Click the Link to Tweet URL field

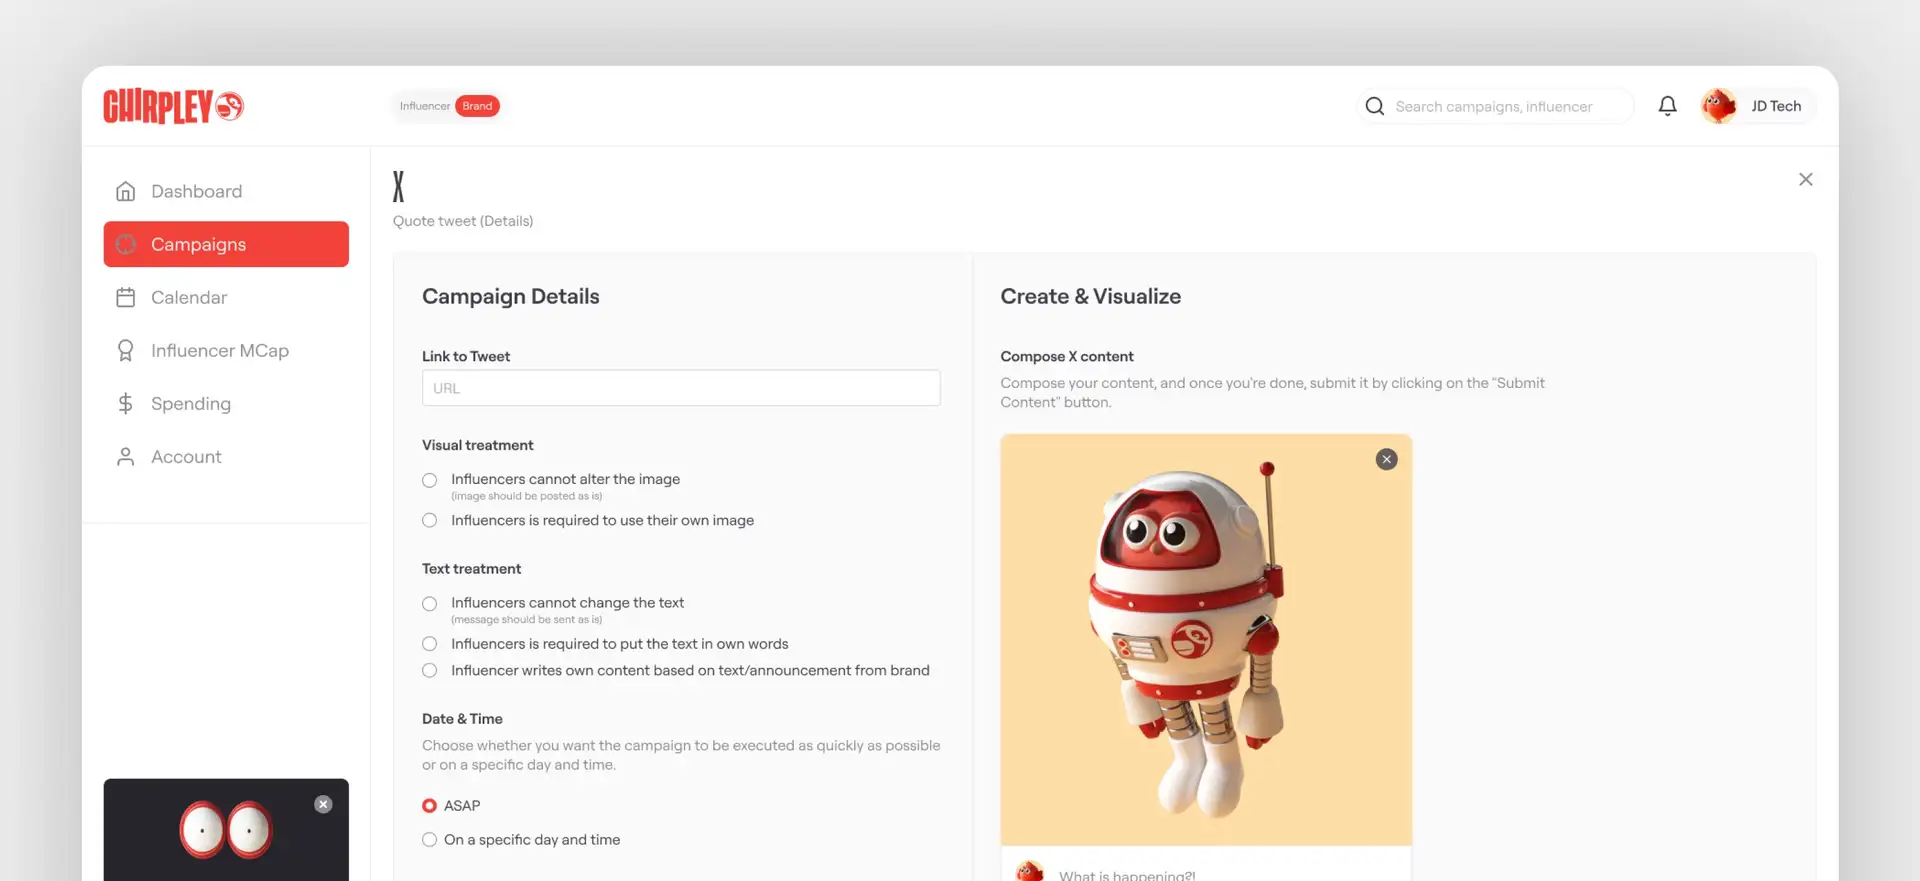pyautogui.click(x=680, y=388)
